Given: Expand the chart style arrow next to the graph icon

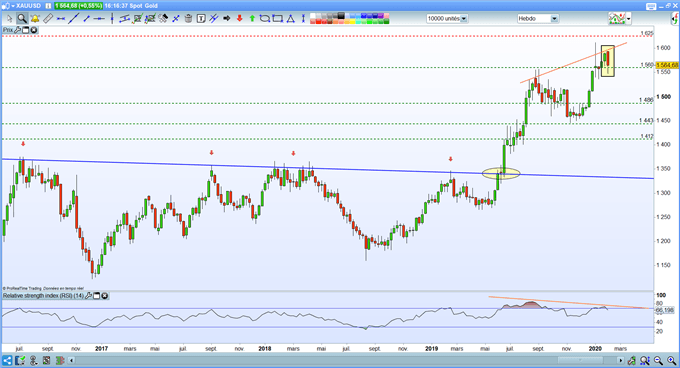Looking at the screenshot, I should click(628, 19).
